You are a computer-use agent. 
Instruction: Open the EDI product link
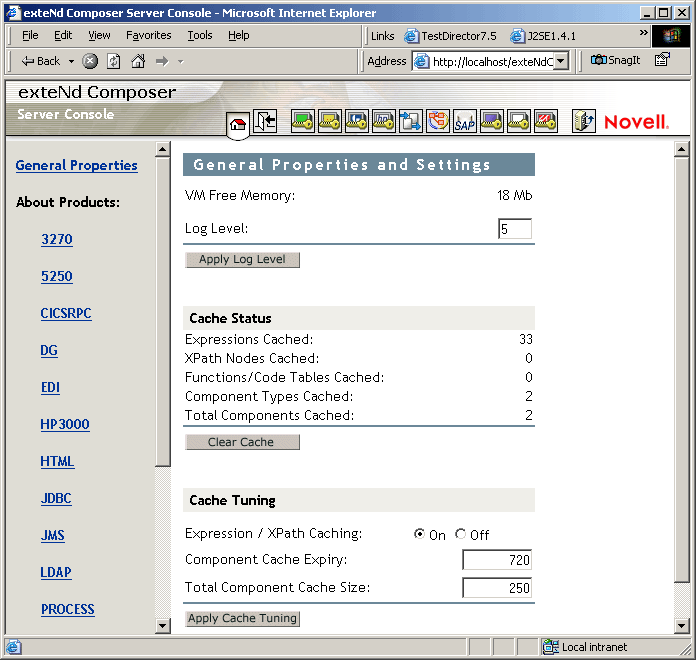tap(50, 387)
